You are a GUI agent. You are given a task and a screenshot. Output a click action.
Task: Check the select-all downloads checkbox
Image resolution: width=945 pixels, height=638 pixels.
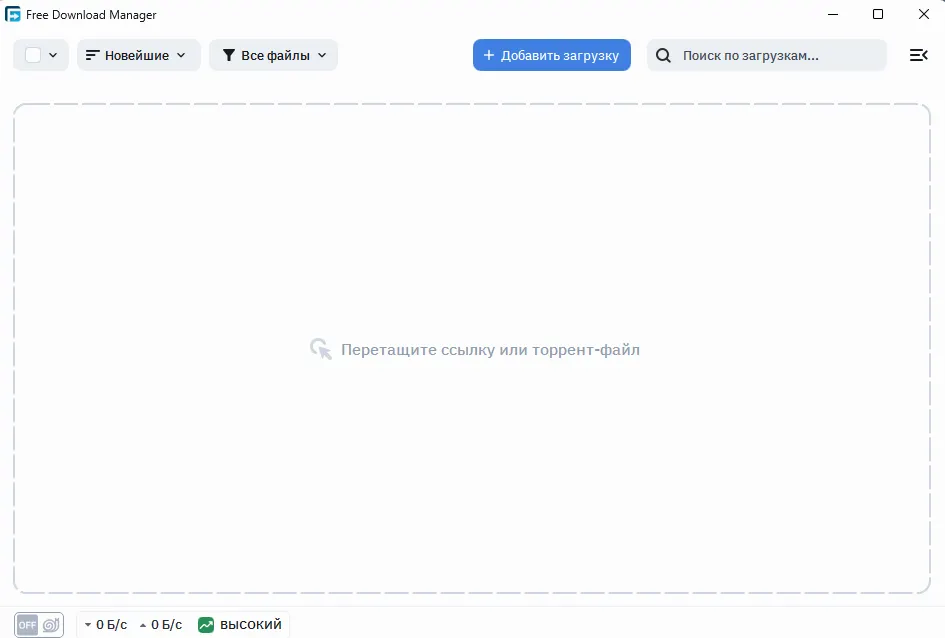[31, 55]
